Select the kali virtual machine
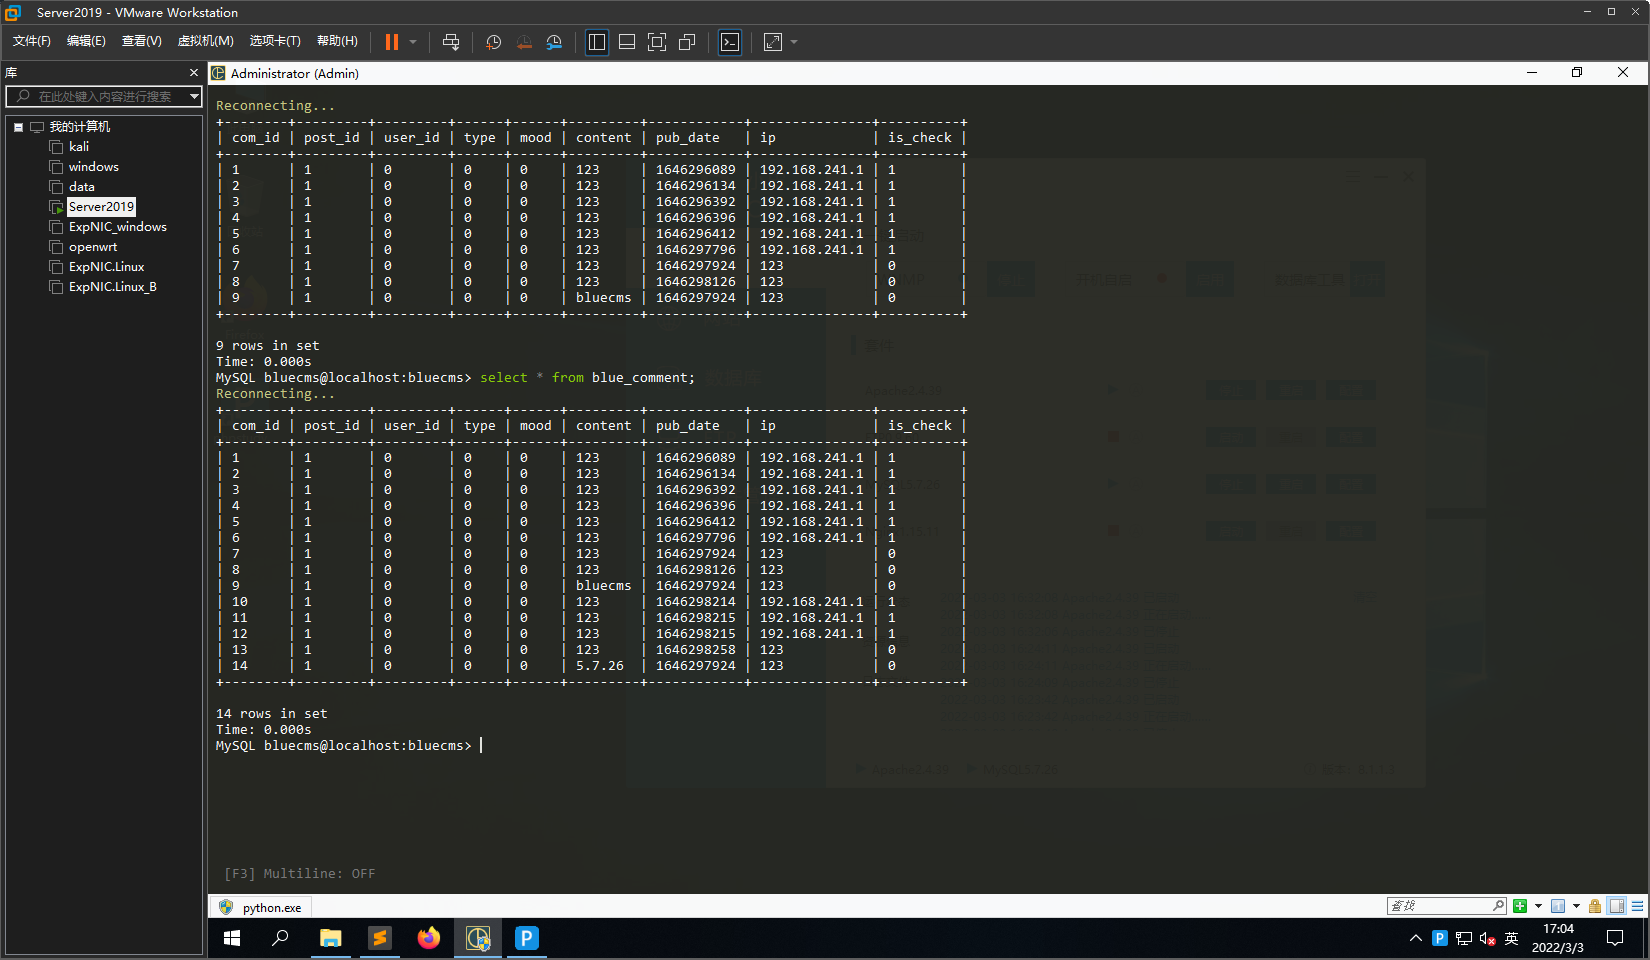This screenshot has width=1650, height=960. pos(78,147)
